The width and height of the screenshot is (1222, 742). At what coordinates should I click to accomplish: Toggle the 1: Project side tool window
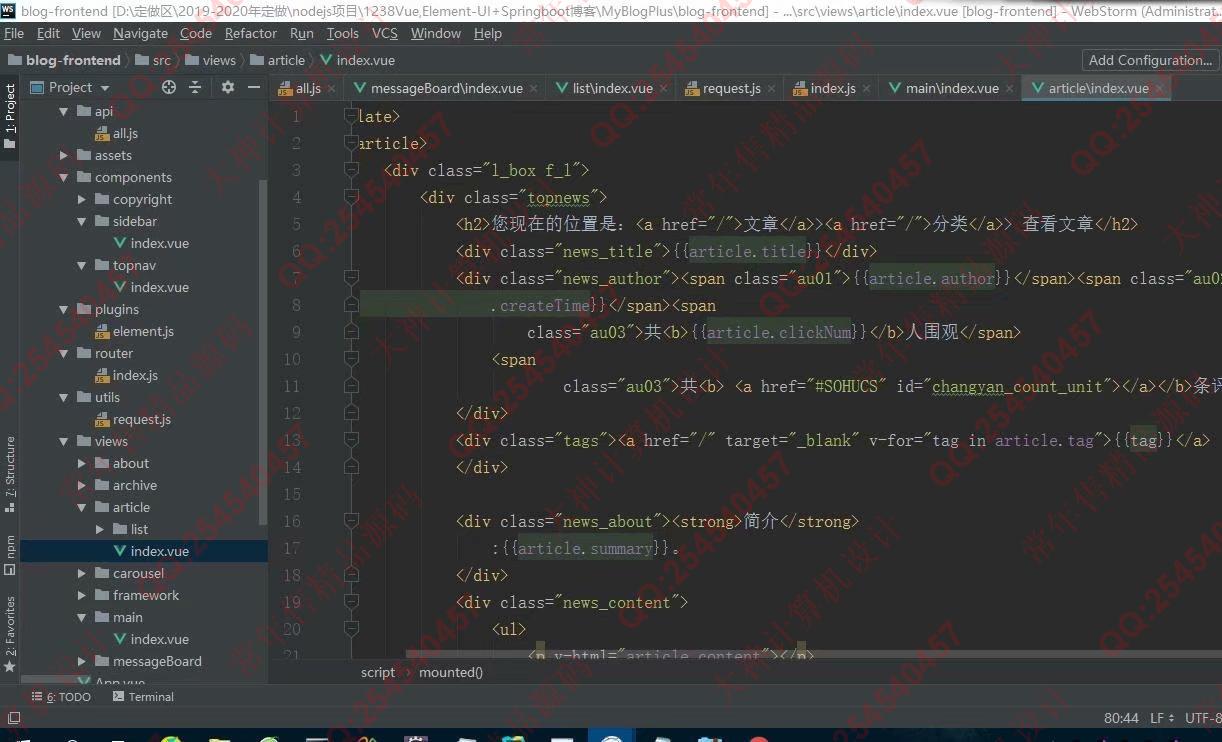click(x=10, y=116)
